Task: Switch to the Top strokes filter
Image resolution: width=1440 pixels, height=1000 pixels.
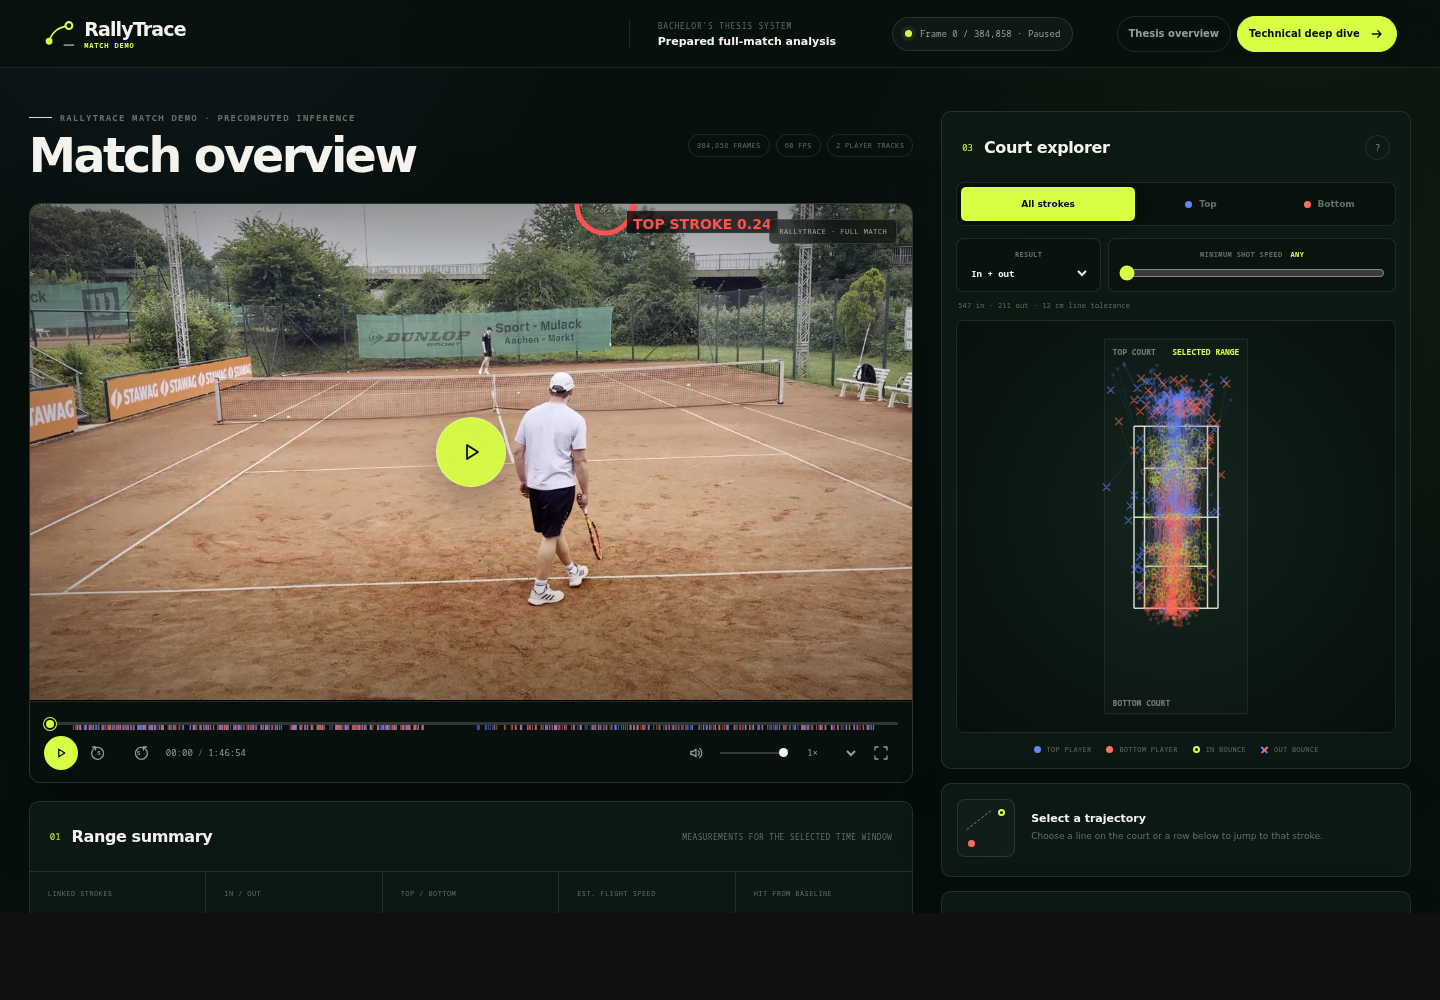Action: coord(1201,204)
